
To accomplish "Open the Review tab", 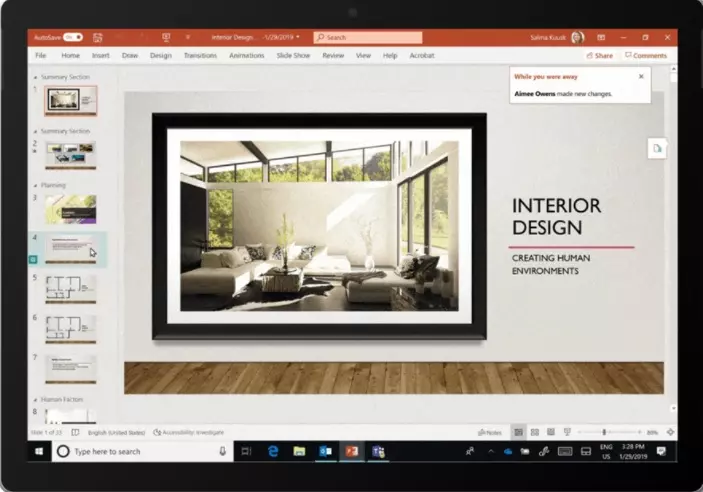I will pos(333,55).
